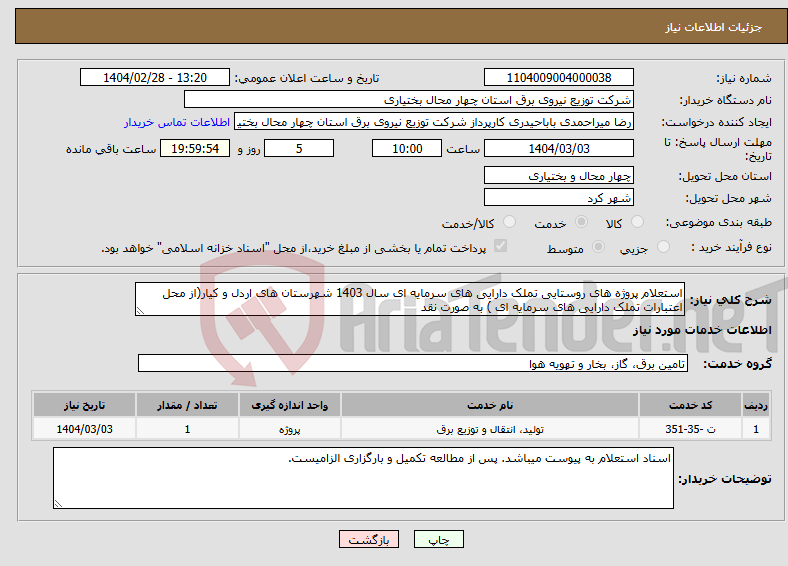Select the کالا/خدمت radio button
Image resolution: width=788 pixels, height=566 pixels.
pos(510,222)
